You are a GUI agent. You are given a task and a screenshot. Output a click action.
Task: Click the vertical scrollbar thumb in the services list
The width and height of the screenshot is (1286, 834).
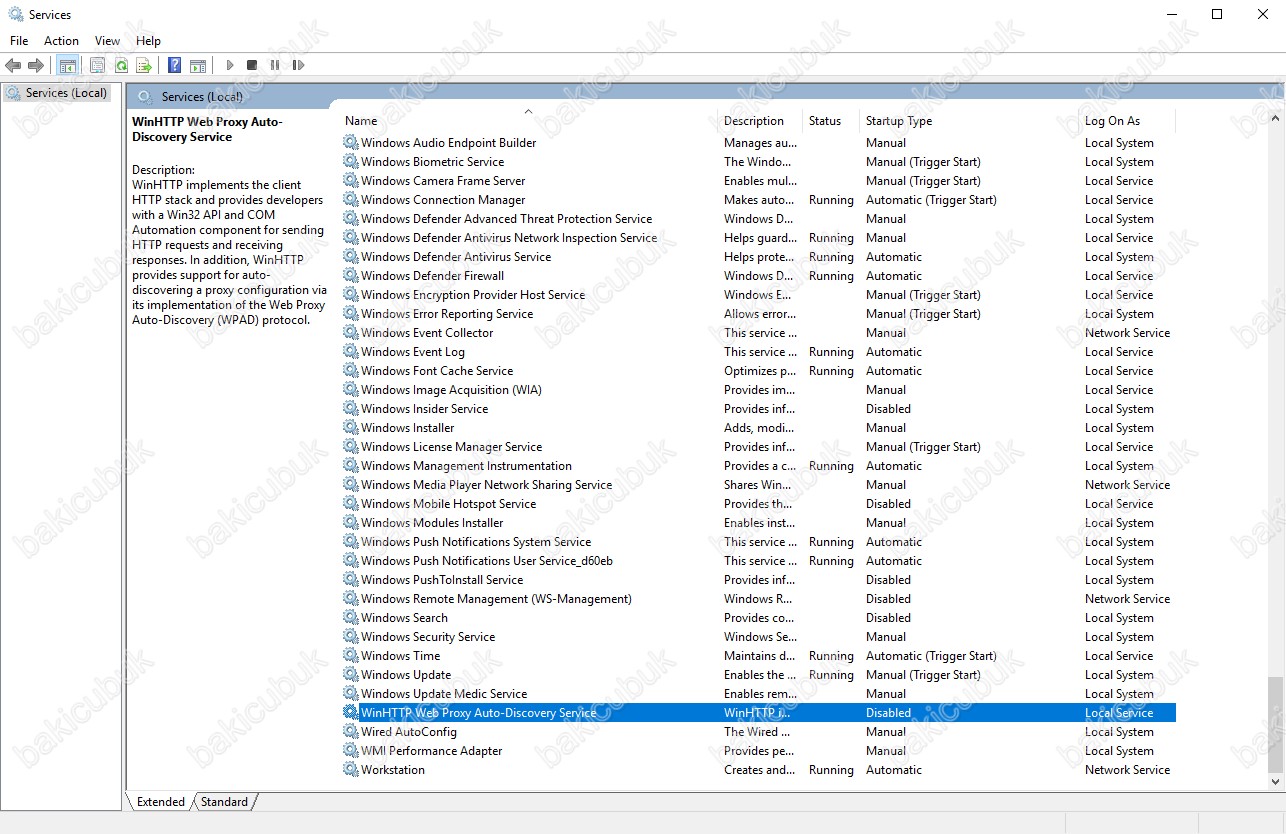[x=1274, y=723]
